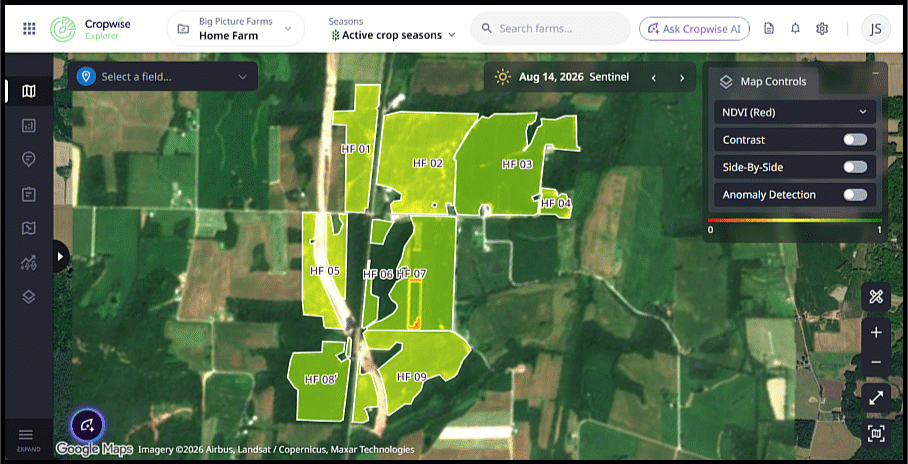
Task: Open the floating Cropwise AI button
Action: [x=87, y=426]
